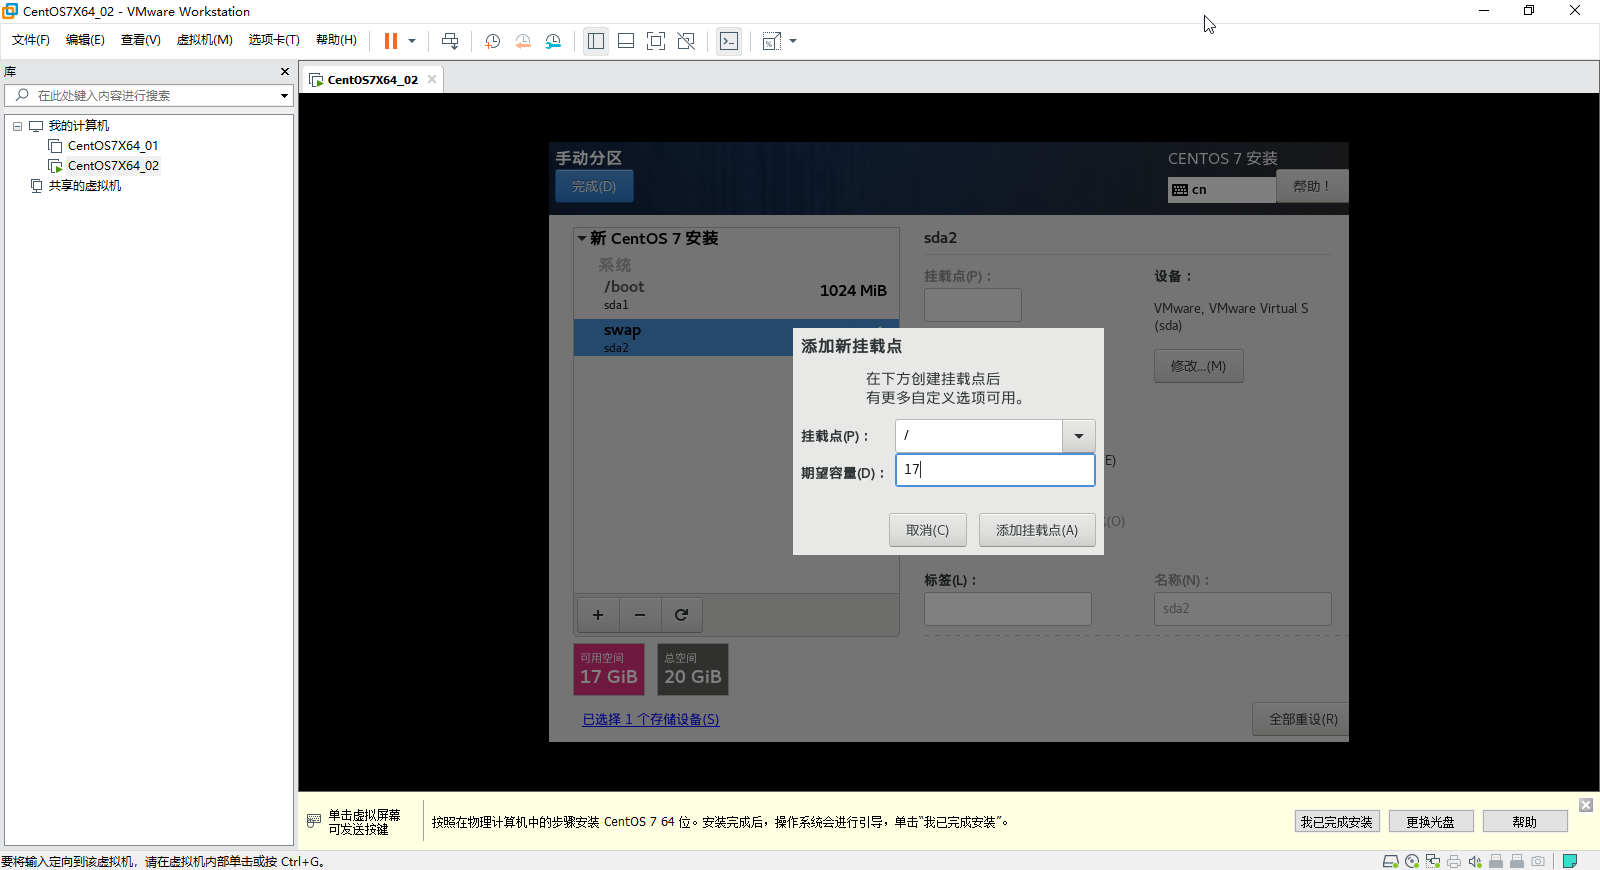
Task: Open the 文件(F) menu
Action: [31, 40]
